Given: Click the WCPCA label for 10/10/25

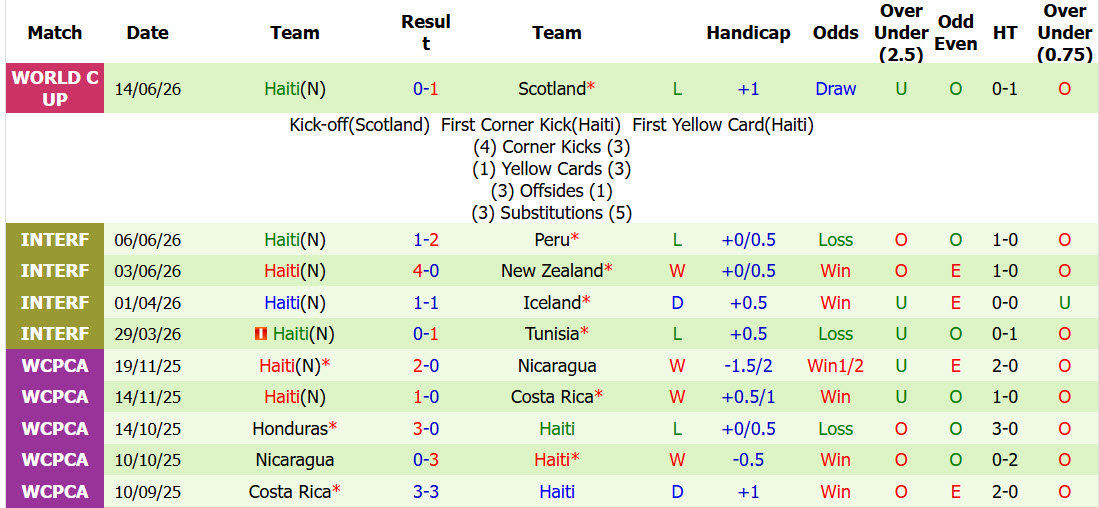Looking at the screenshot, I should tap(55, 460).
